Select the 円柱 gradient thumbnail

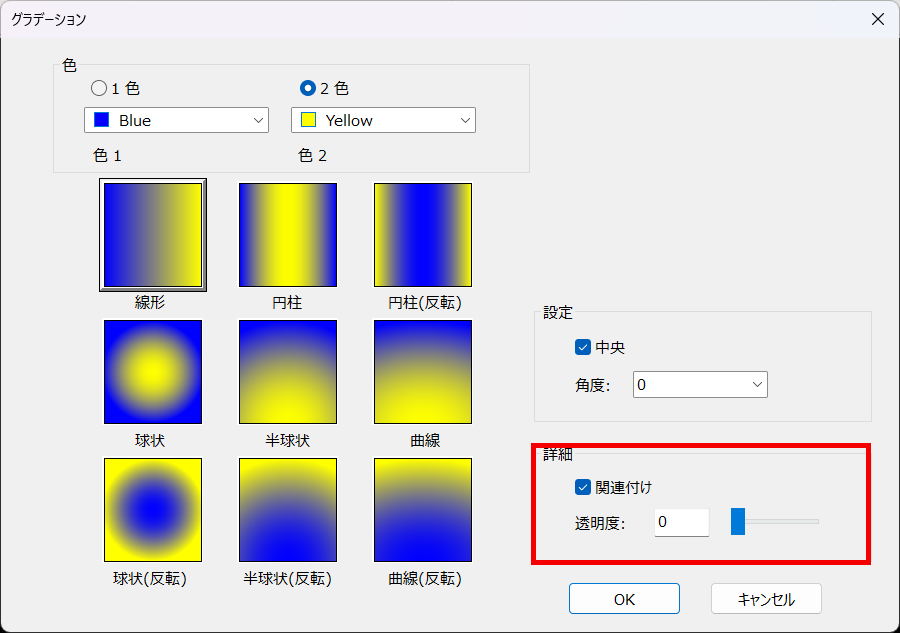pyautogui.click(x=288, y=235)
